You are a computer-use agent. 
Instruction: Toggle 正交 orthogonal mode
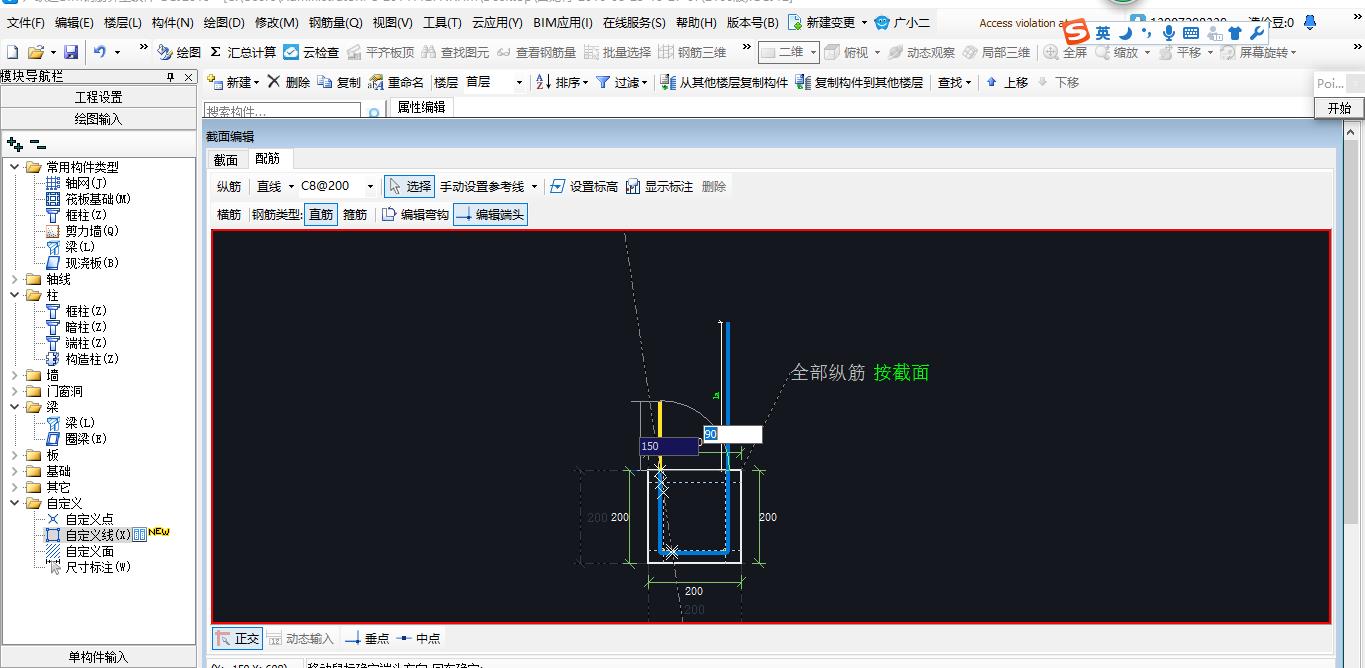(238, 638)
